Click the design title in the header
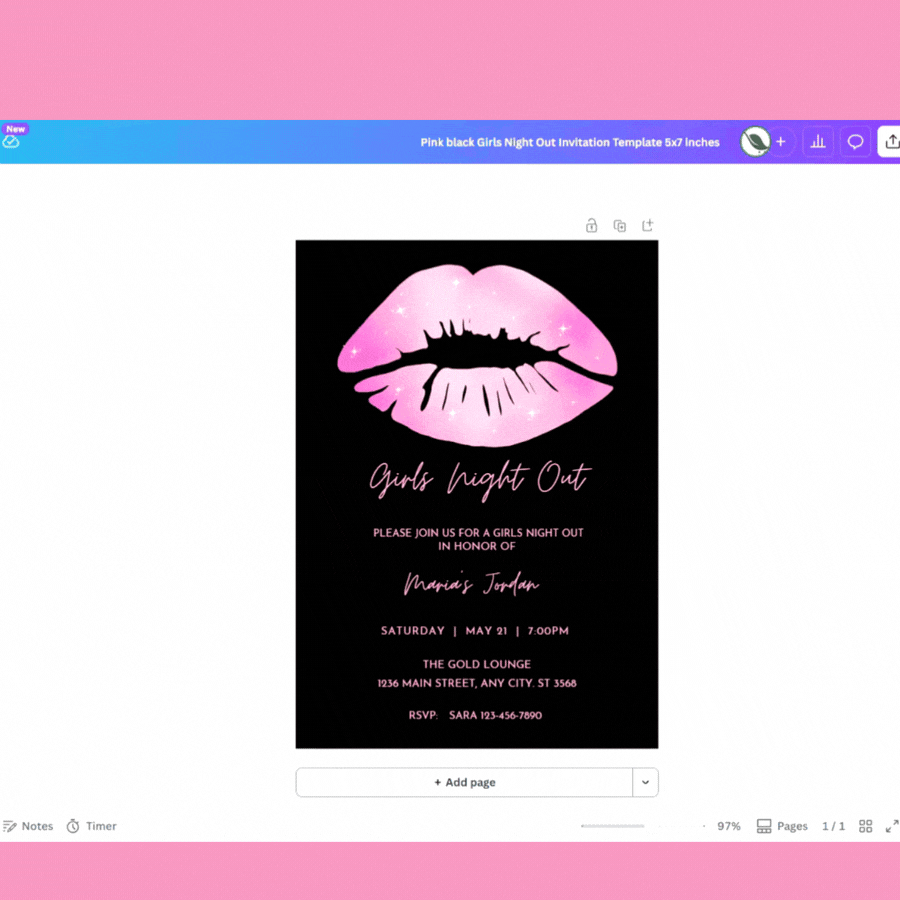This screenshot has width=900, height=900. pos(569,142)
